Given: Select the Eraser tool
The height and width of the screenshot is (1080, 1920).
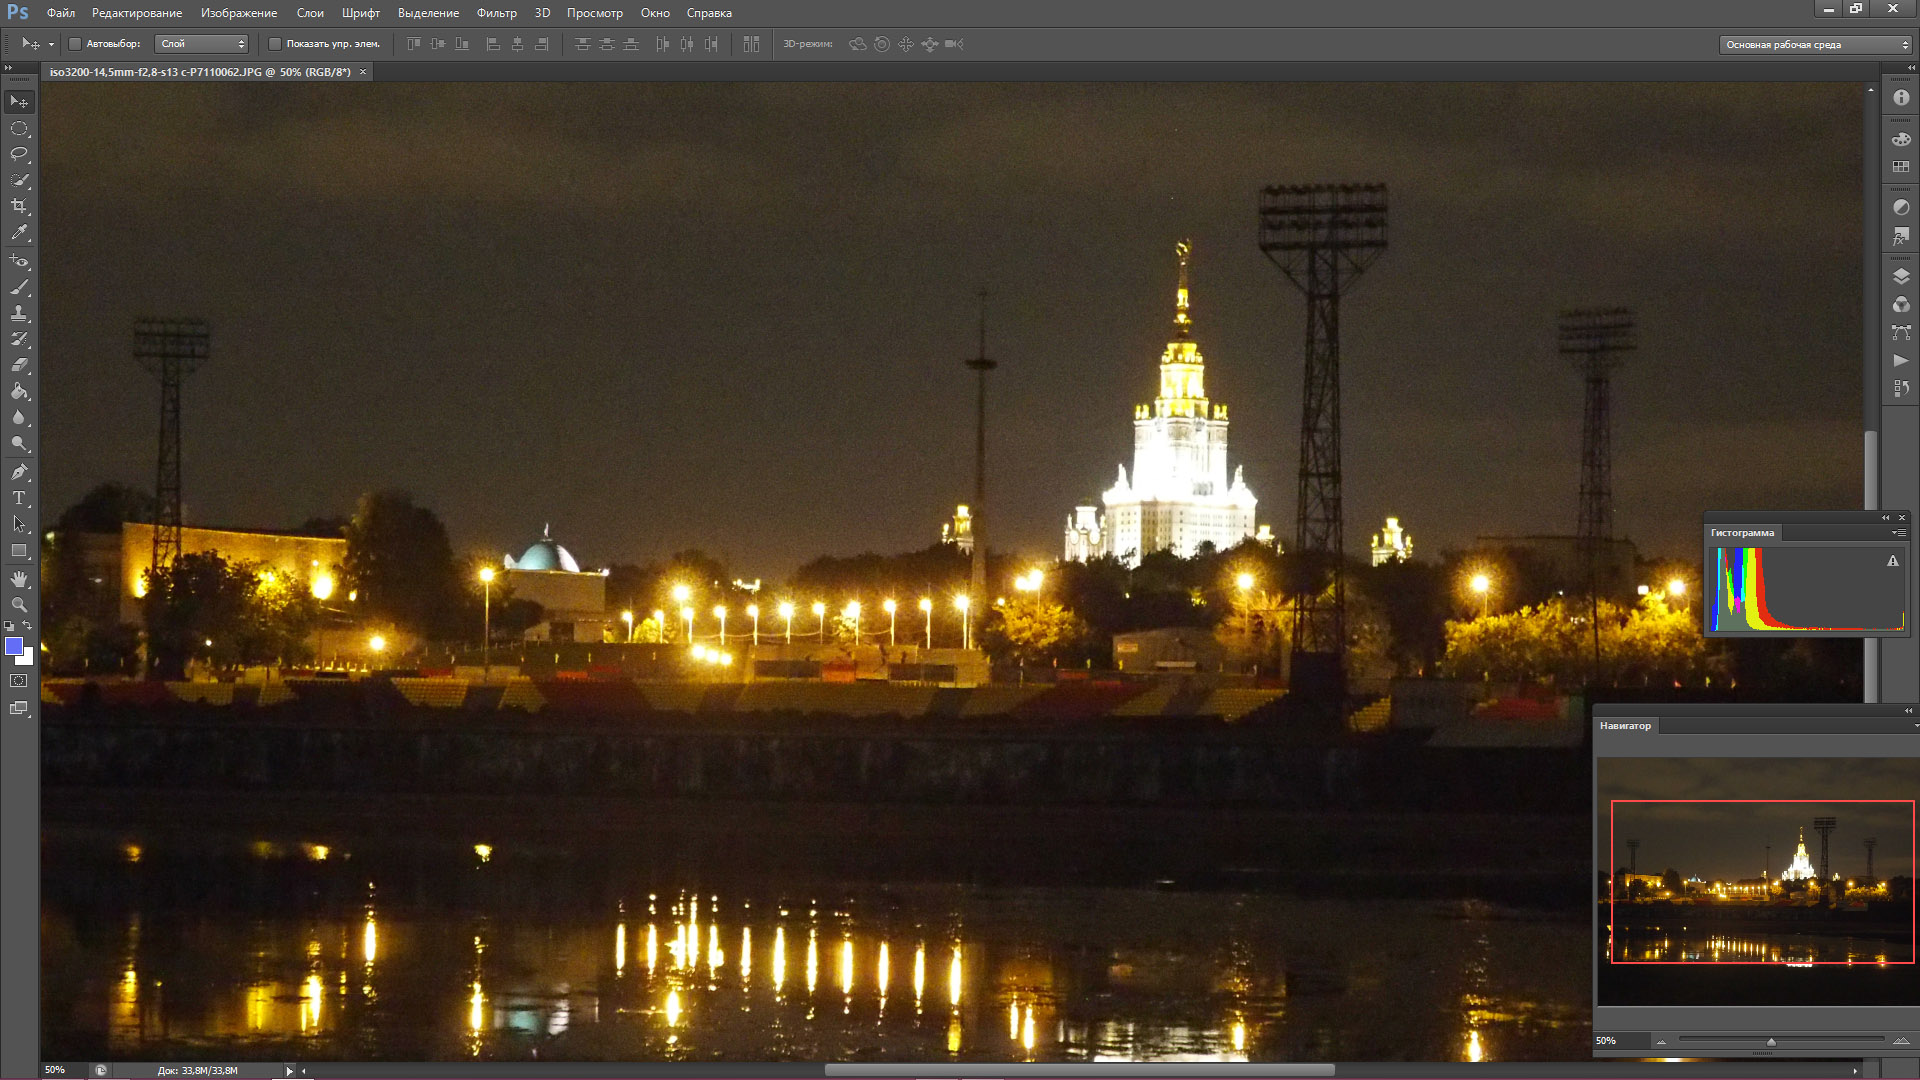Looking at the screenshot, I should pyautogui.click(x=19, y=365).
